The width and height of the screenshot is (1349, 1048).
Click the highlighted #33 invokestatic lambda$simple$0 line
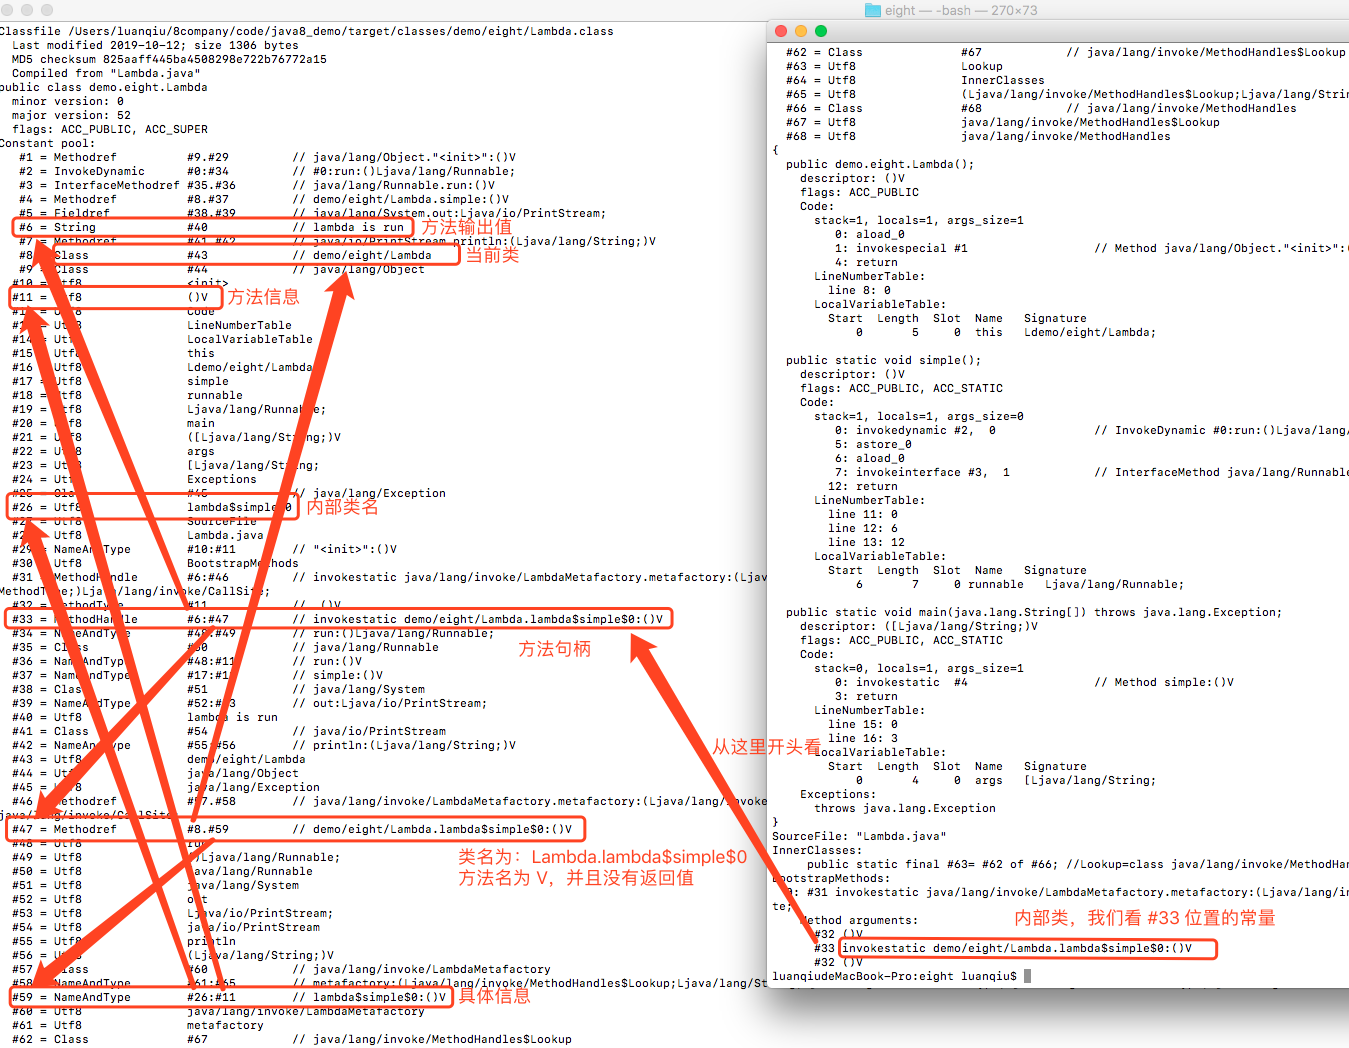click(x=1020, y=949)
